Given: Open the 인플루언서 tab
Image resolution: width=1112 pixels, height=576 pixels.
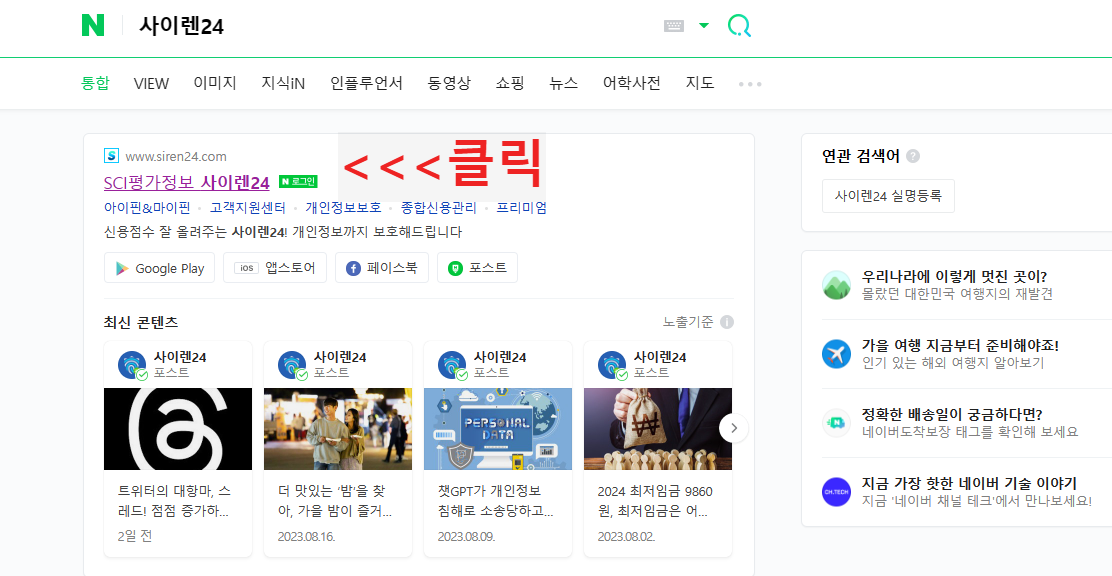Looking at the screenshot, I should pyautogui.click(x=366, y=83).
